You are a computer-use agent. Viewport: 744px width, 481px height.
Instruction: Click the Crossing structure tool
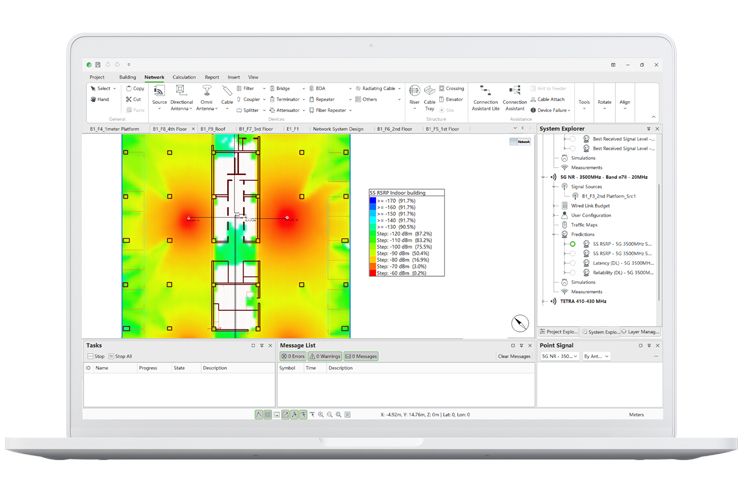click(451, 88)
